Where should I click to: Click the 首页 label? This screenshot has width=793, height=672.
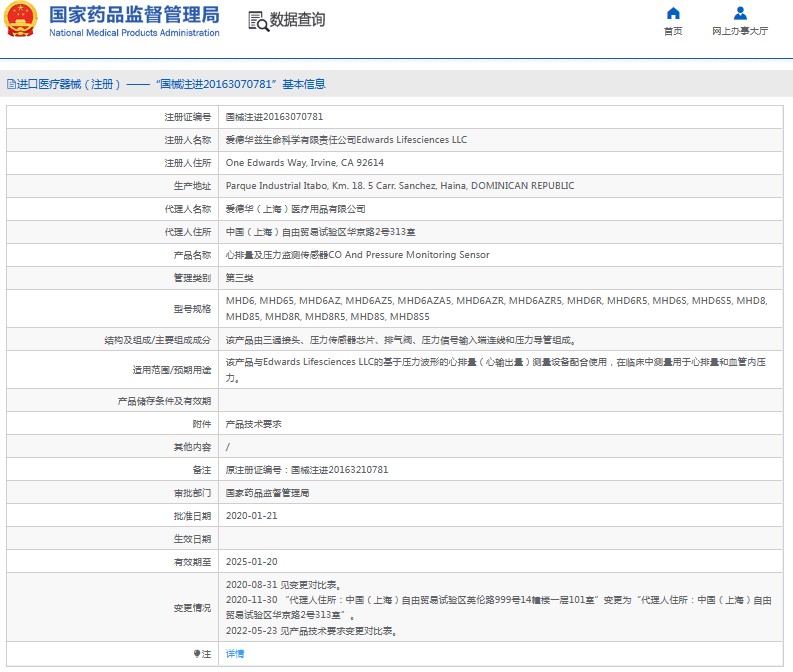click(x=673, y=31)
